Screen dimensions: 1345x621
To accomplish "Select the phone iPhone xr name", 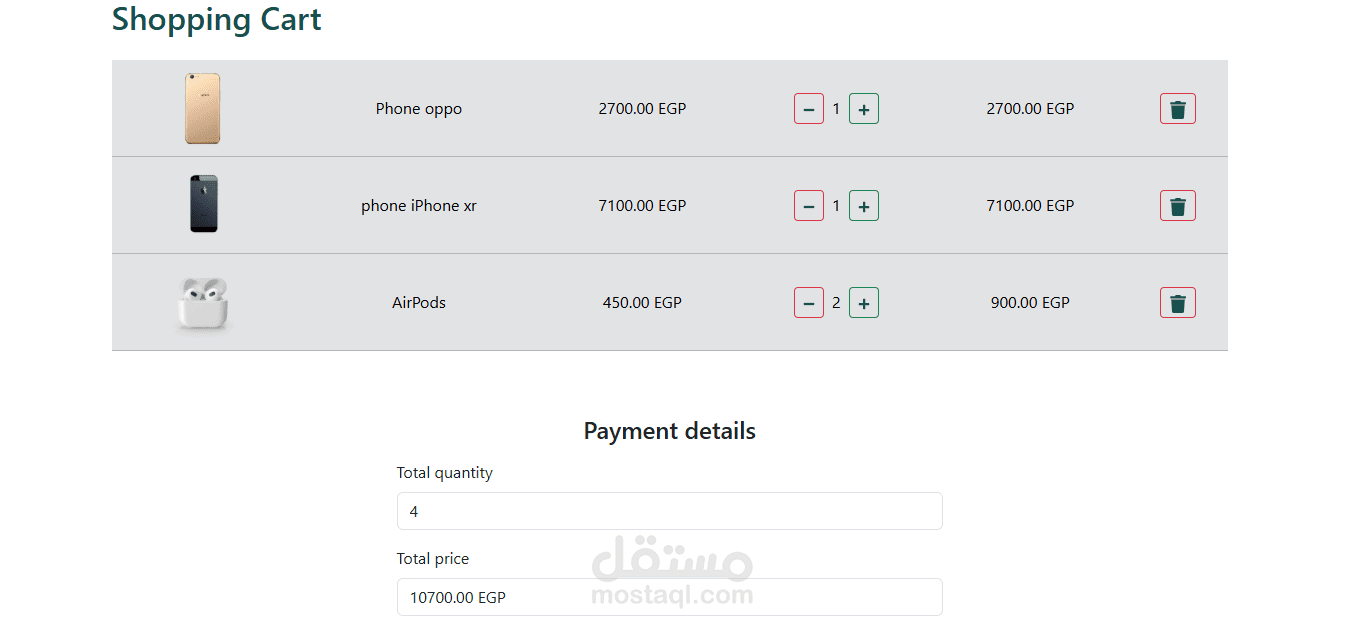I will pyautogui.click(x=419, y=206).
